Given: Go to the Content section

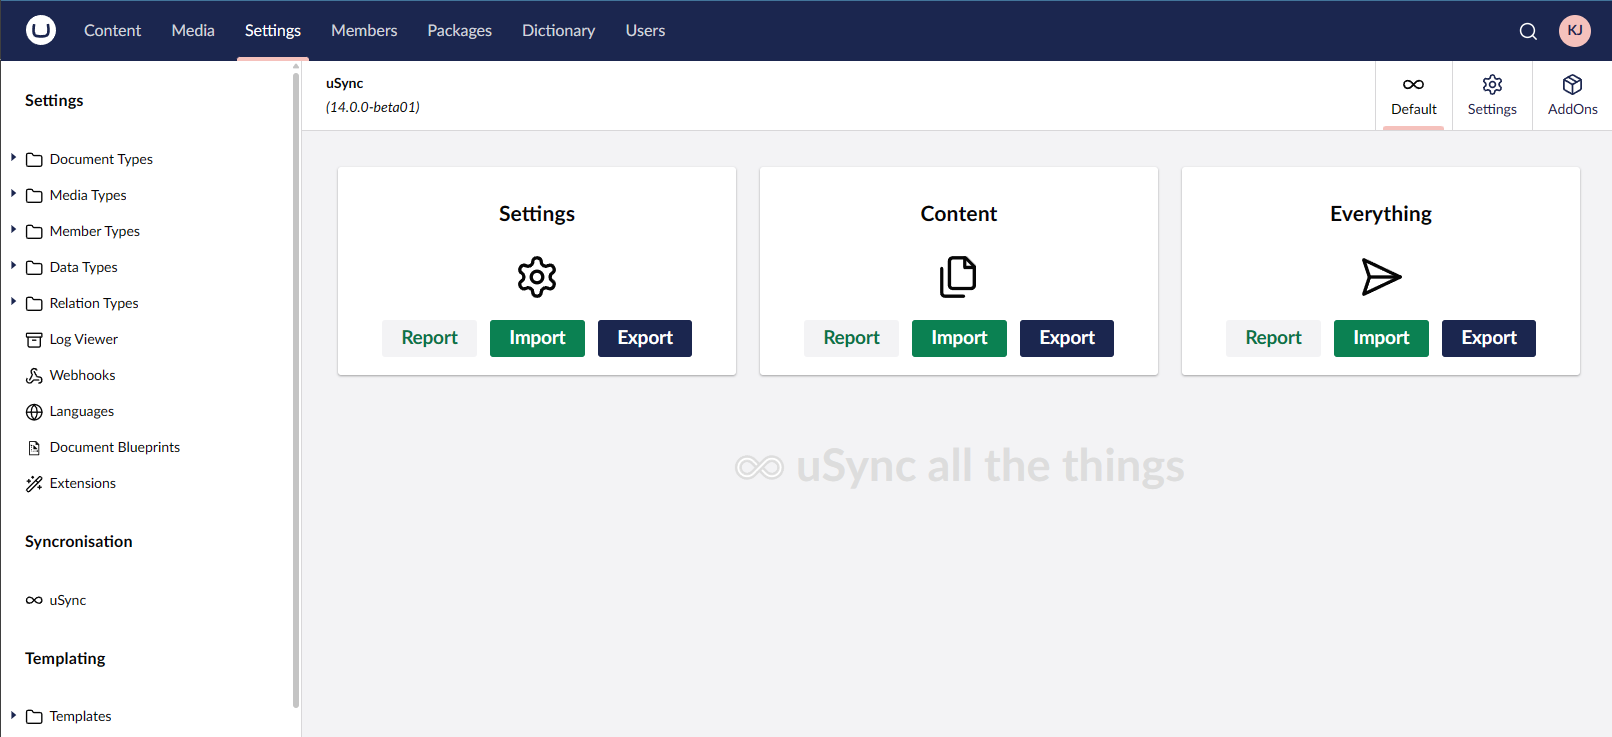Looking at the screenshot, I should click(x=112, y=30).
